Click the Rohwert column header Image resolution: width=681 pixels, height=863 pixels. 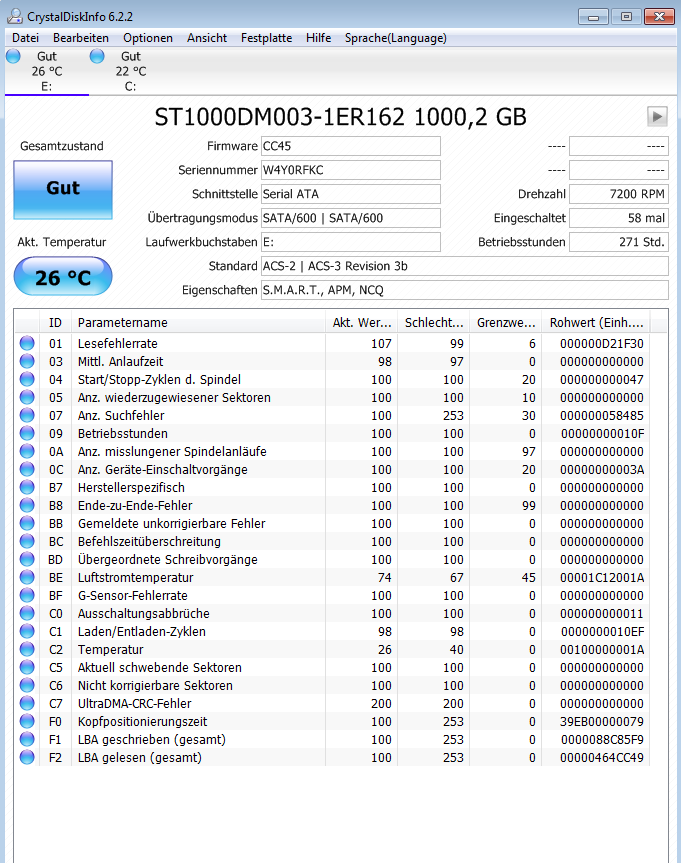coord(596,323)
